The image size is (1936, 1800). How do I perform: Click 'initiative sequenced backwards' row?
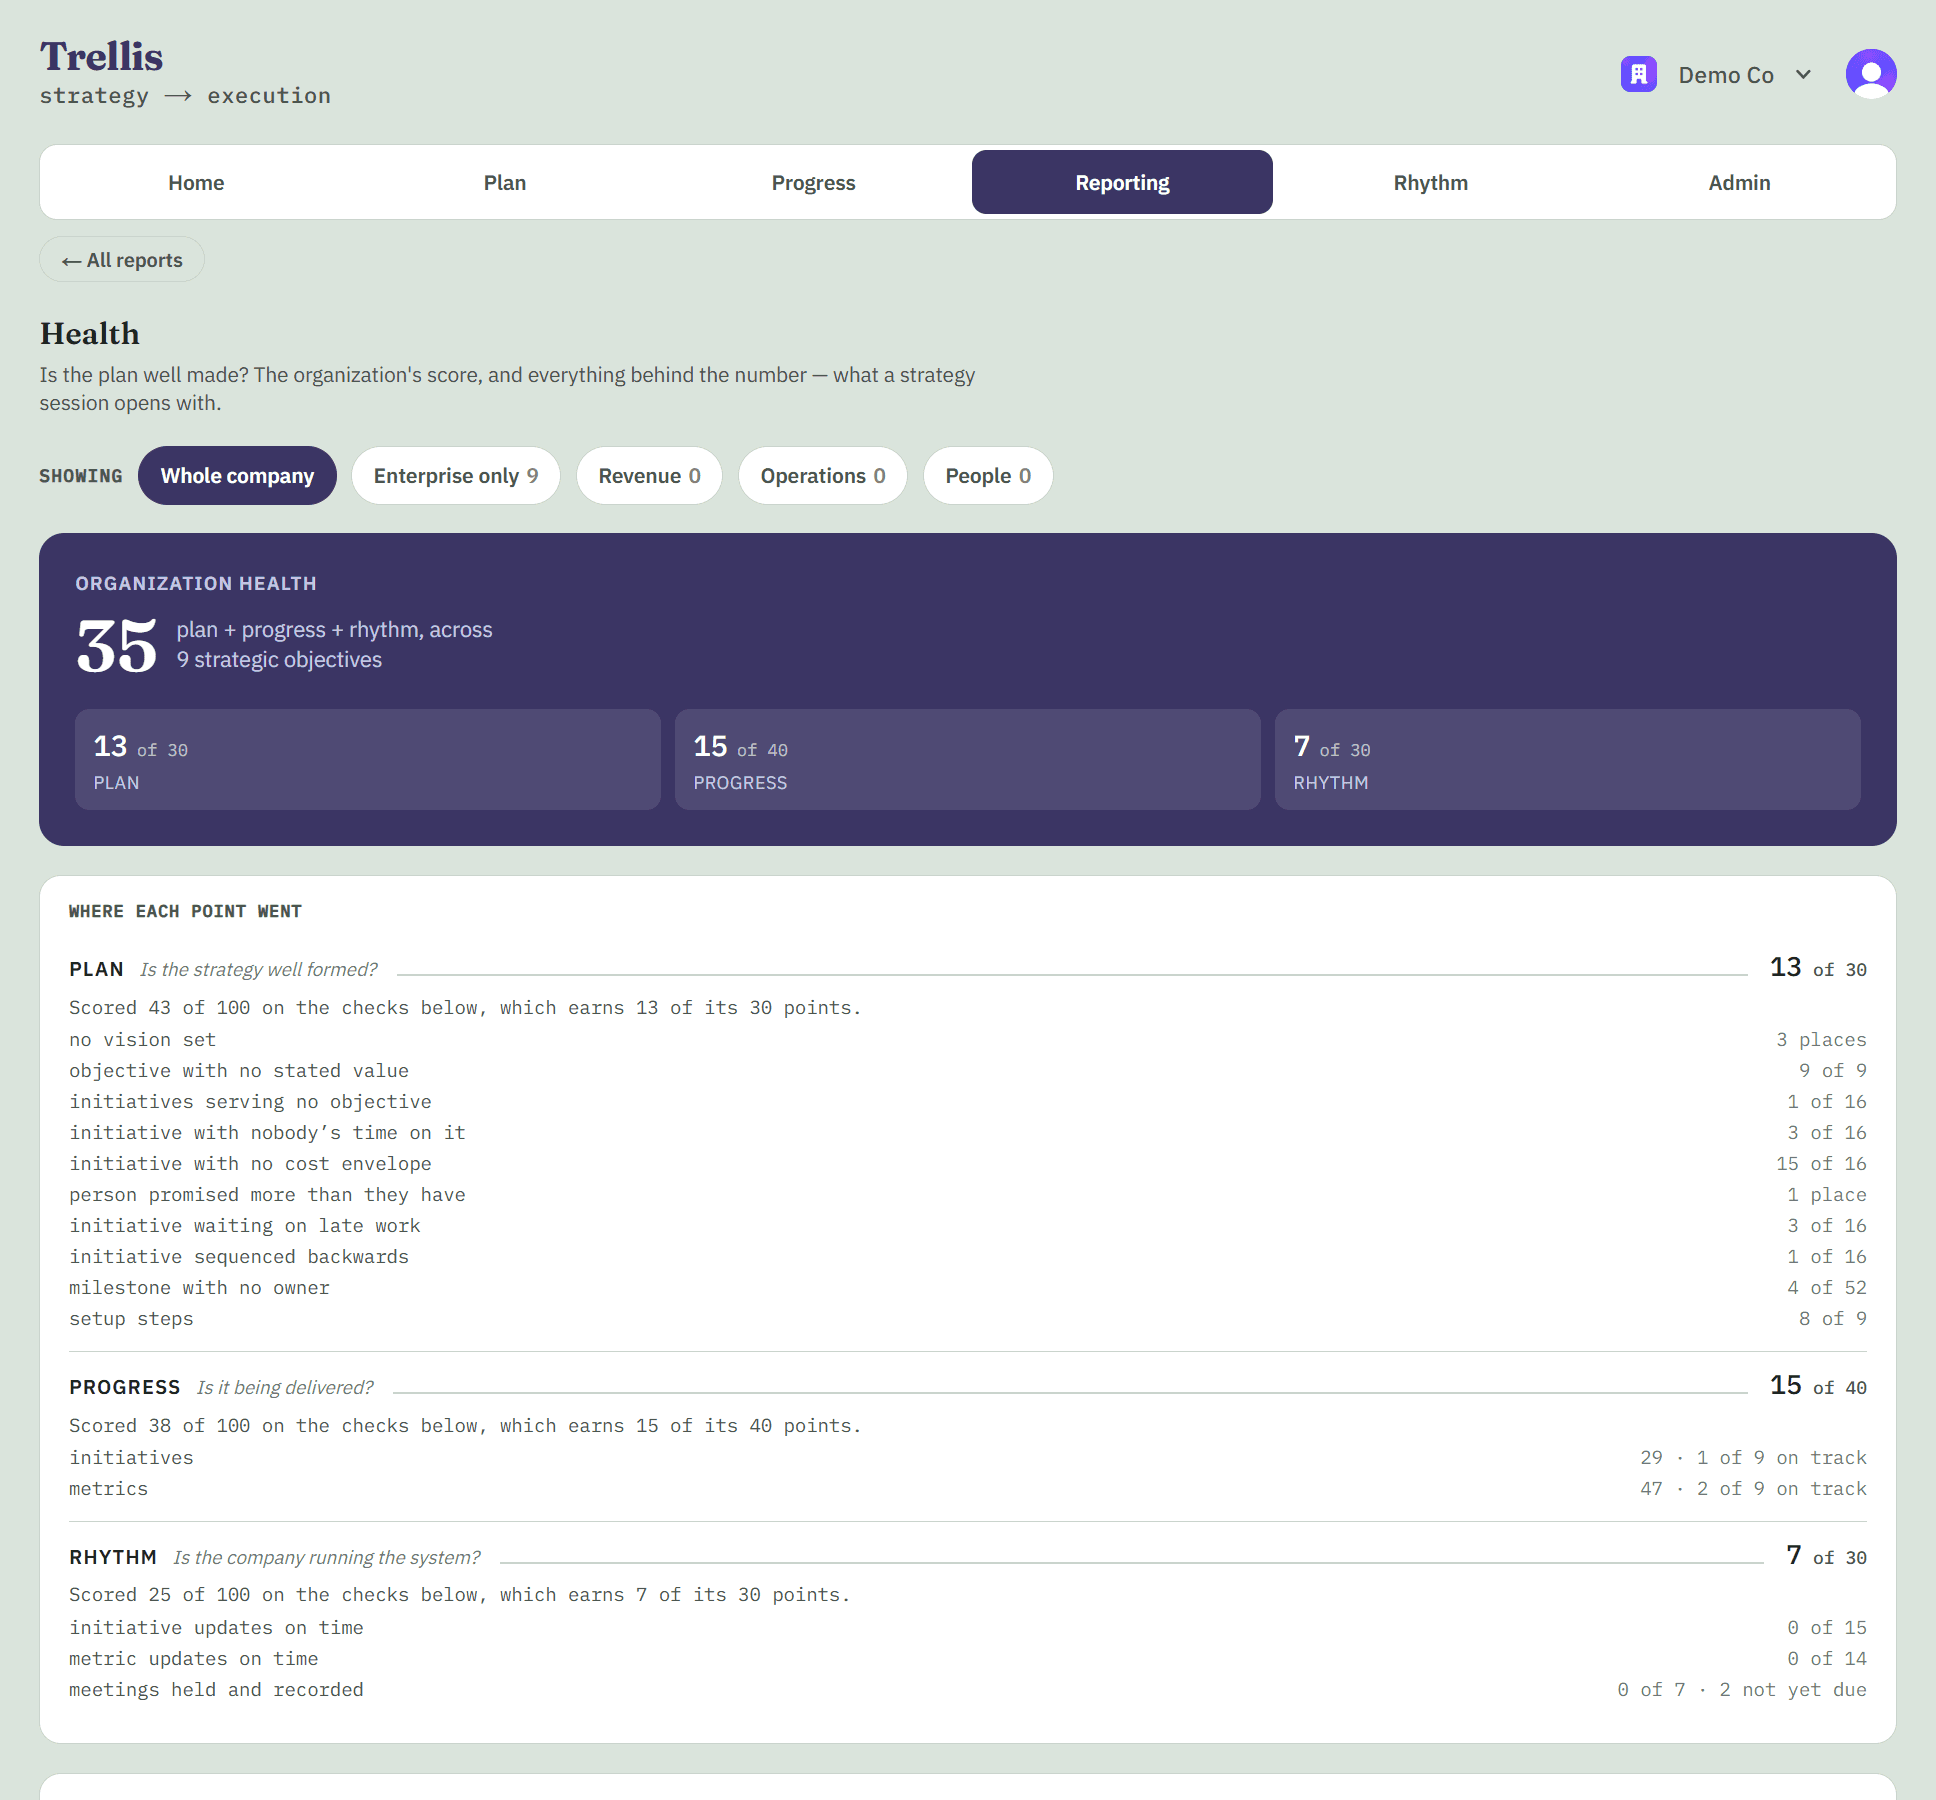click(x=968, y=1257)
